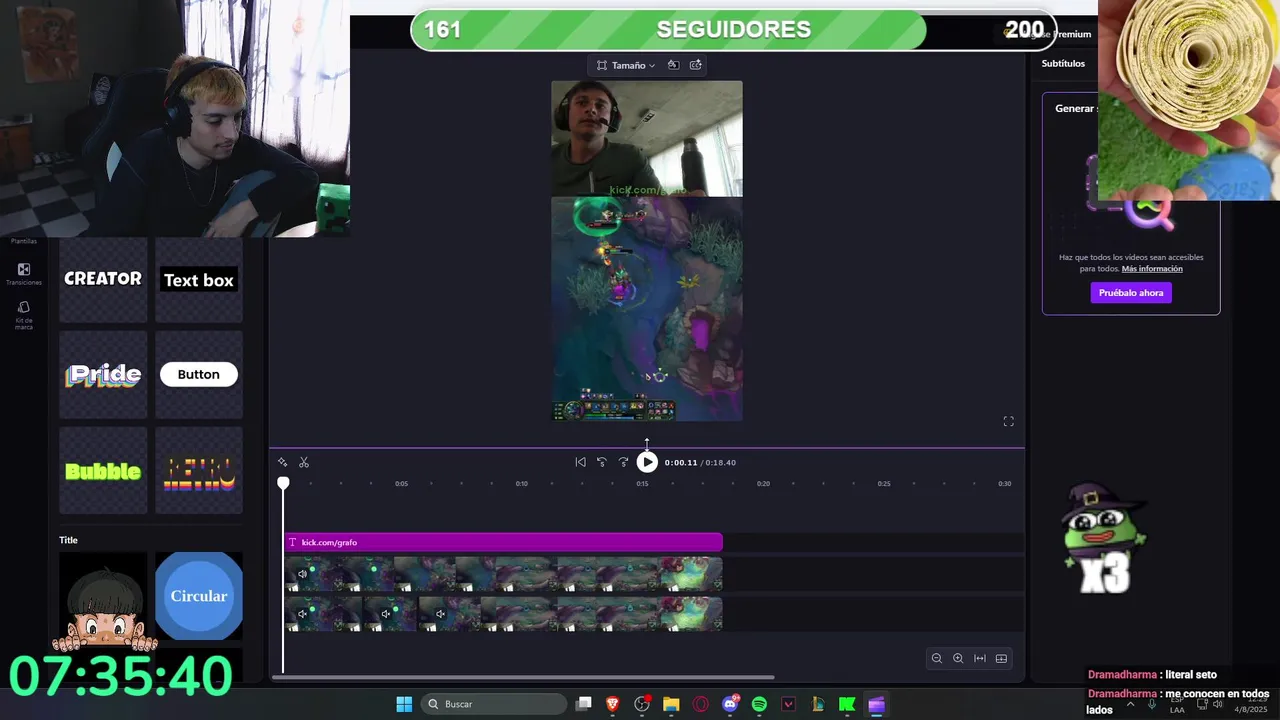Unmute the first clip of the lower track

pos(302,614)
